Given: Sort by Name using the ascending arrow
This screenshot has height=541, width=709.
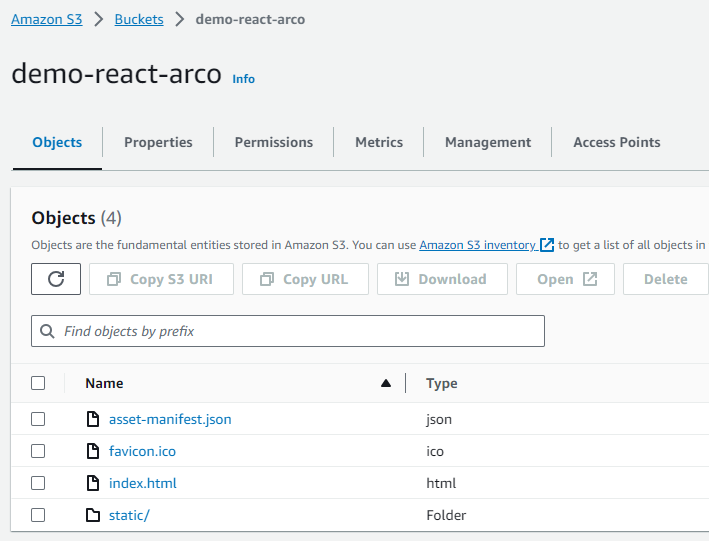Looking at the screenshot, I should click(x=386, y=384).
